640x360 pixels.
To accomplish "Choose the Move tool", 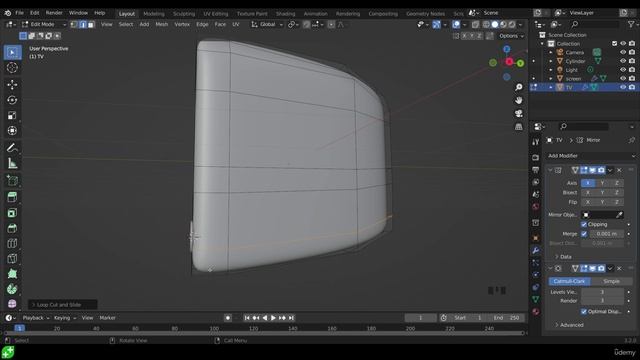I will pos(12,84).
